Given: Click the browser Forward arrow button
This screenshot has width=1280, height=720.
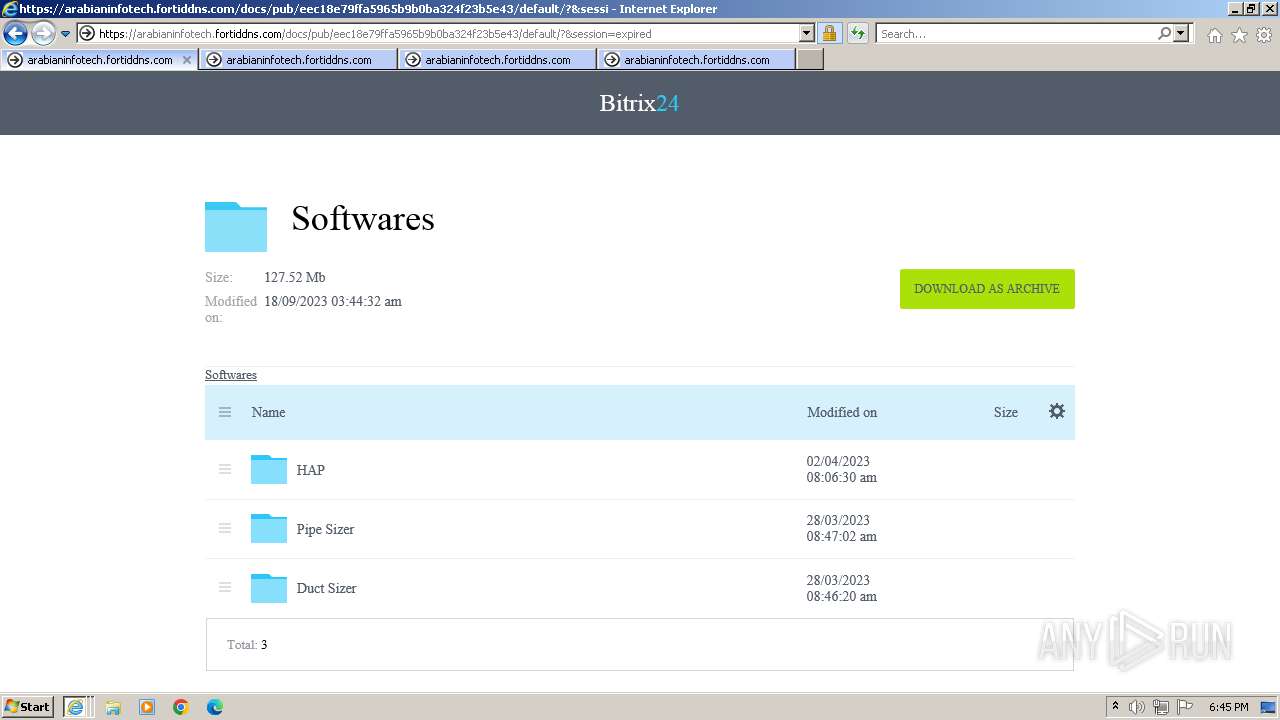Looking at the screenshot, I should pyautogui.click(x=43, y=34).
